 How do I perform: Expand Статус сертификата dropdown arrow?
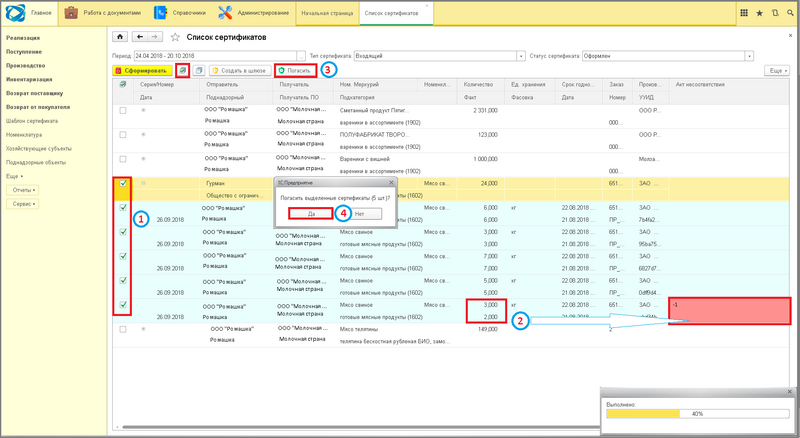pyautogui.click(x=749, y=56)
